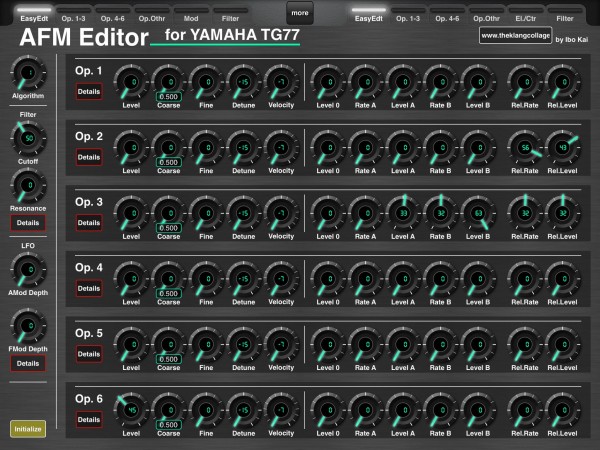Screen dimensions: 600x450
Task: Open Details under Resonance
Action: (x=28, y=223)
